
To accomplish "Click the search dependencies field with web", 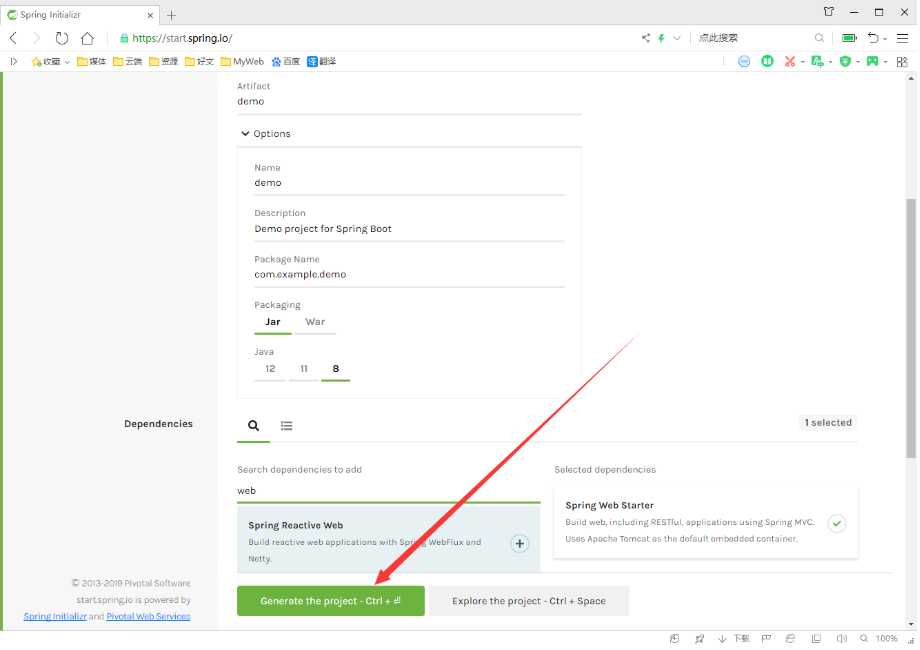I will 388,491.
